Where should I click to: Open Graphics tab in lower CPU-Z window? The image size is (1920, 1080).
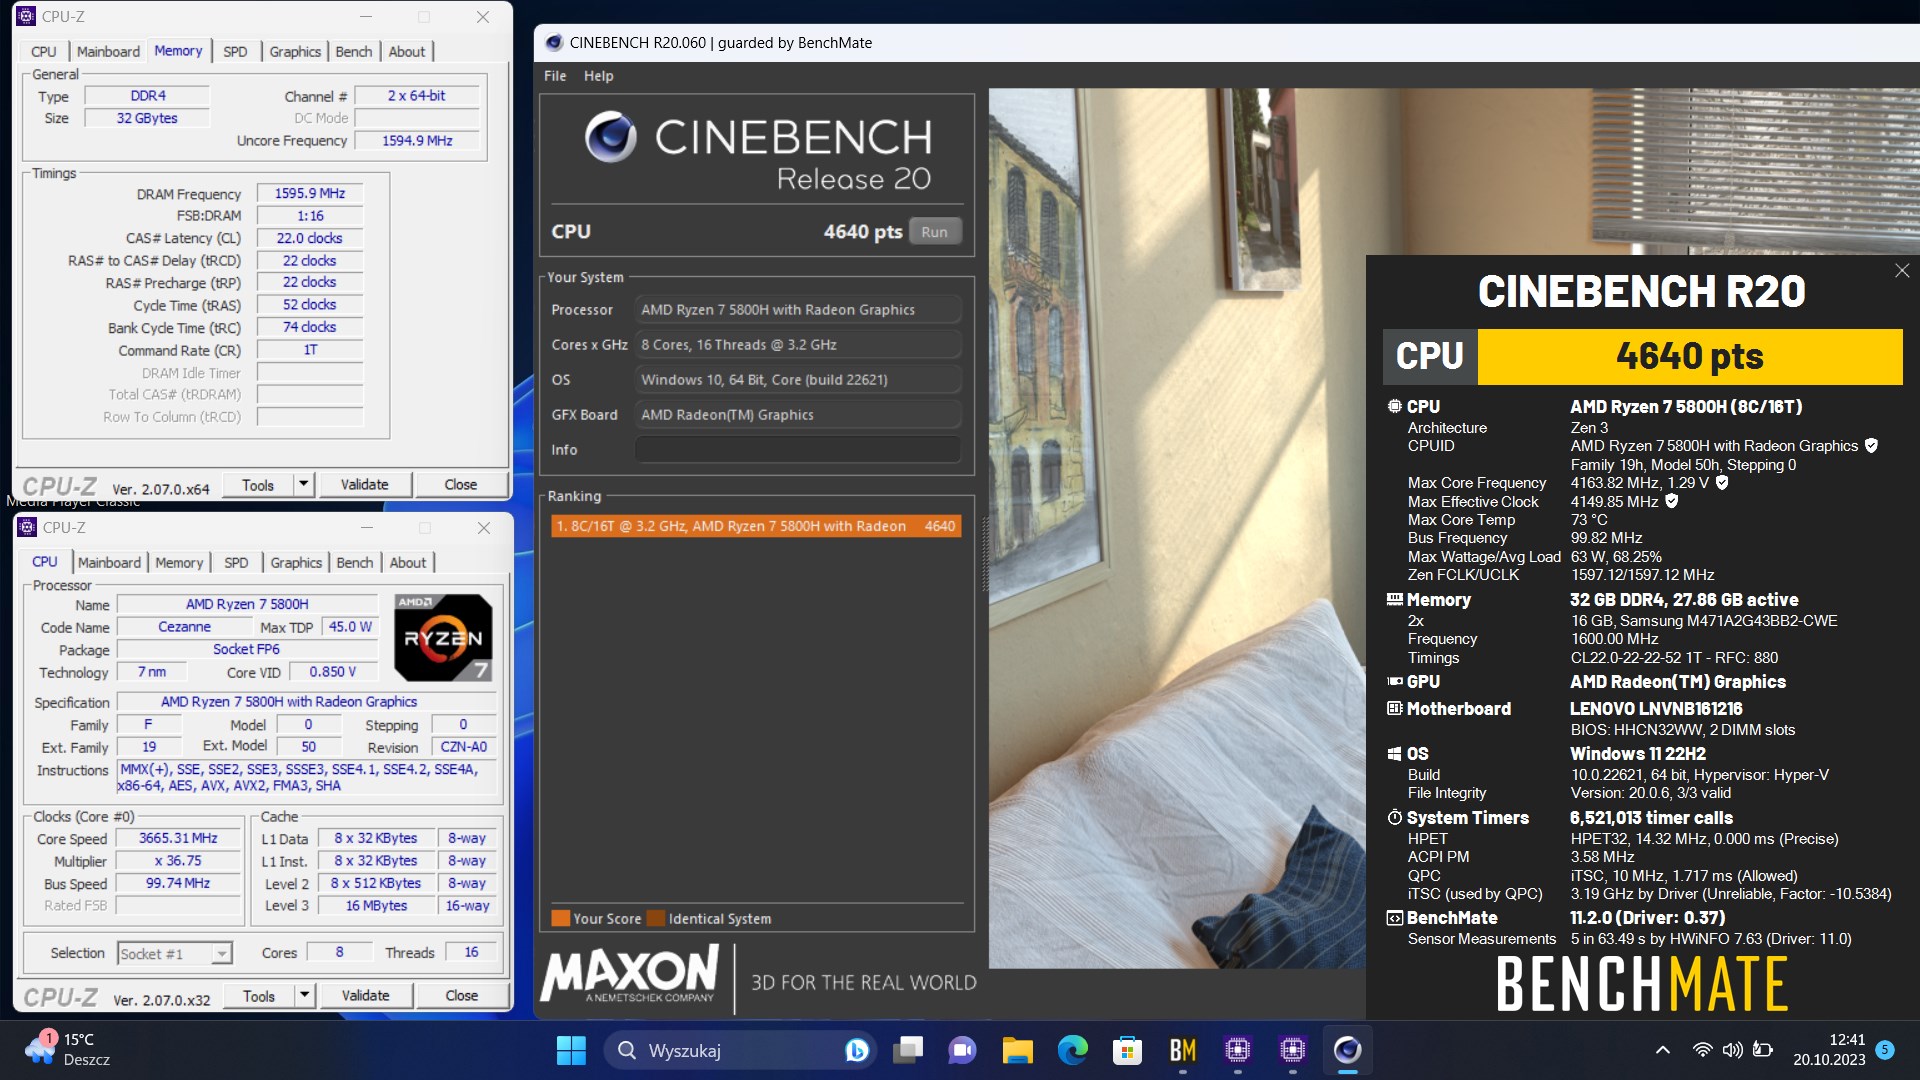point(296,562)
